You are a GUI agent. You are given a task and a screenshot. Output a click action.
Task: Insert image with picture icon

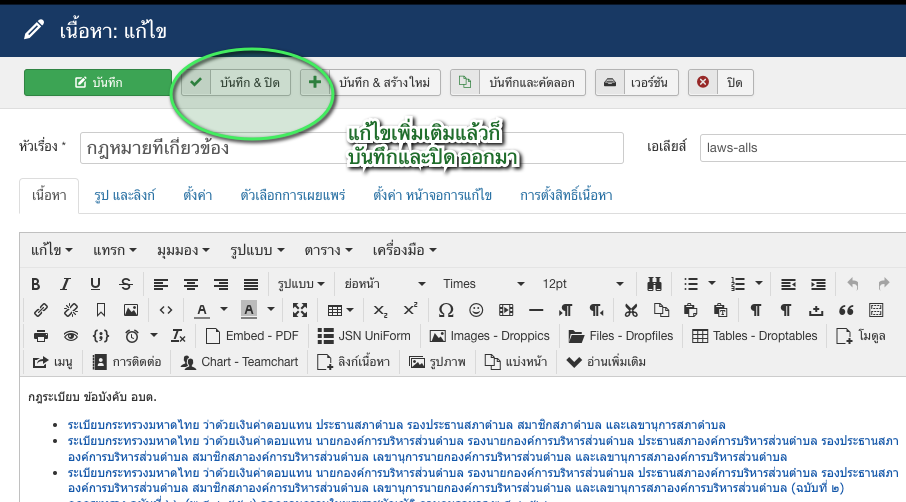[x=131, y=310]
